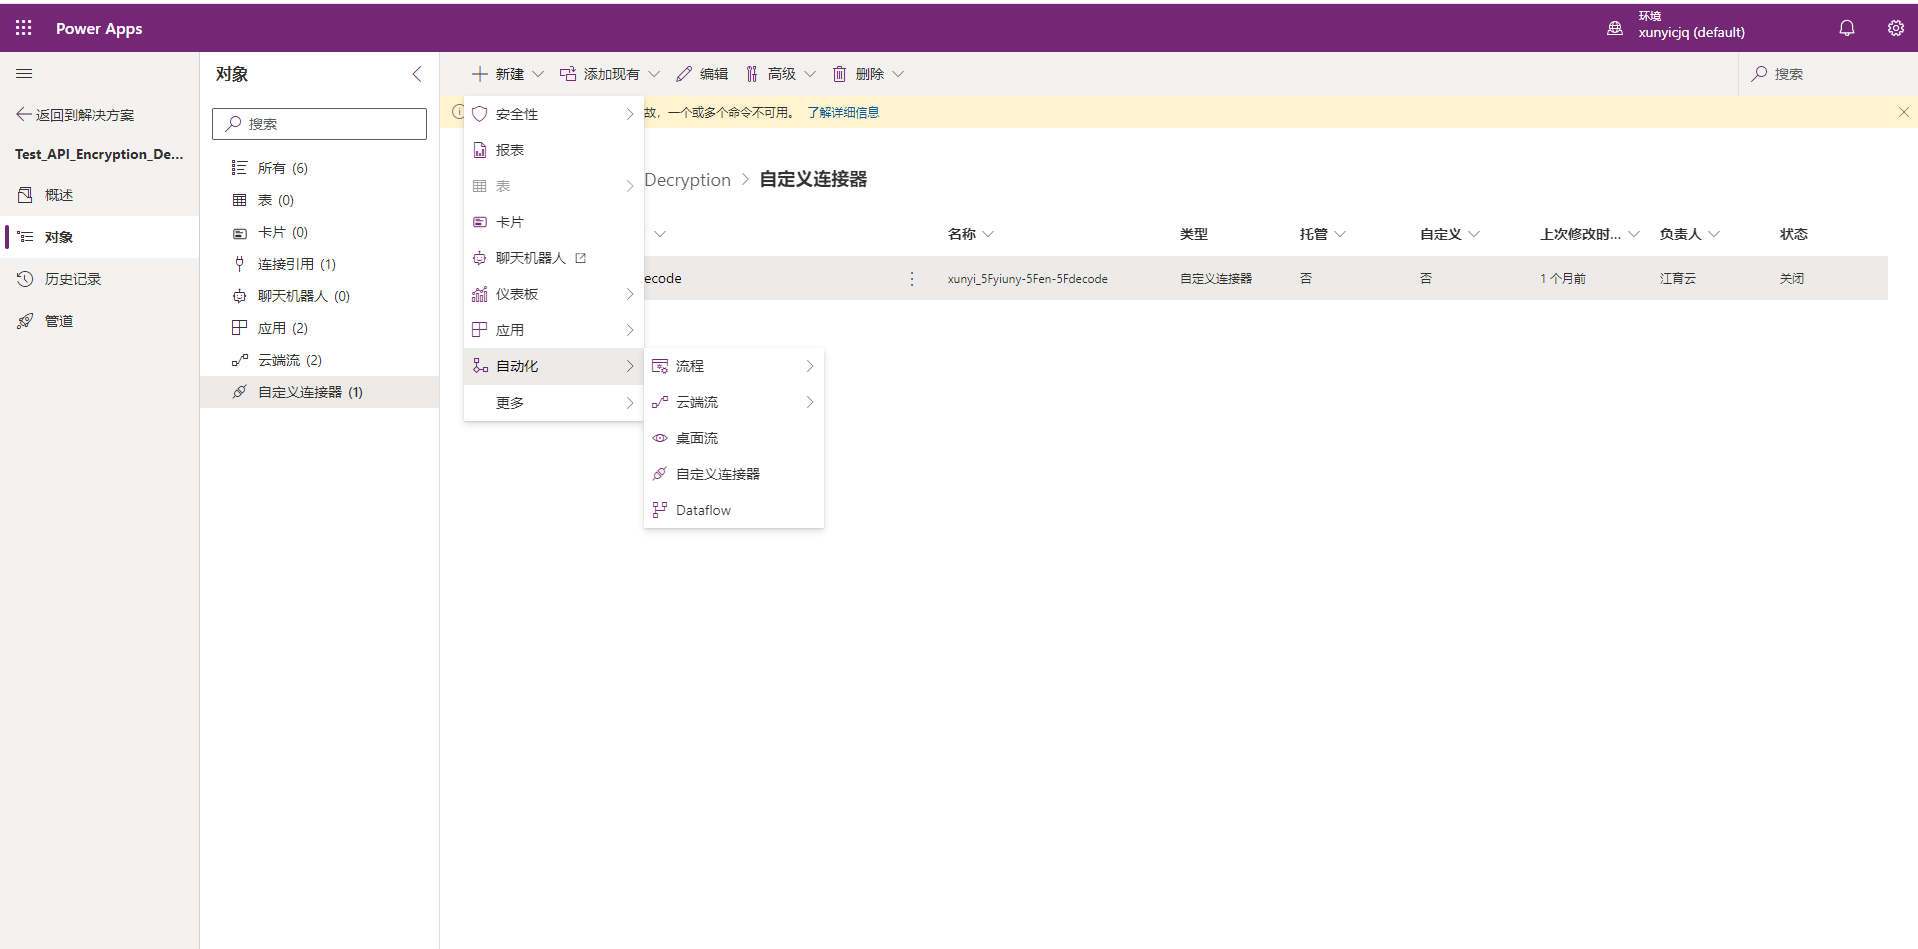
Task: Collapse the left navigation hamburger menu
Action: tap(24, 74)
